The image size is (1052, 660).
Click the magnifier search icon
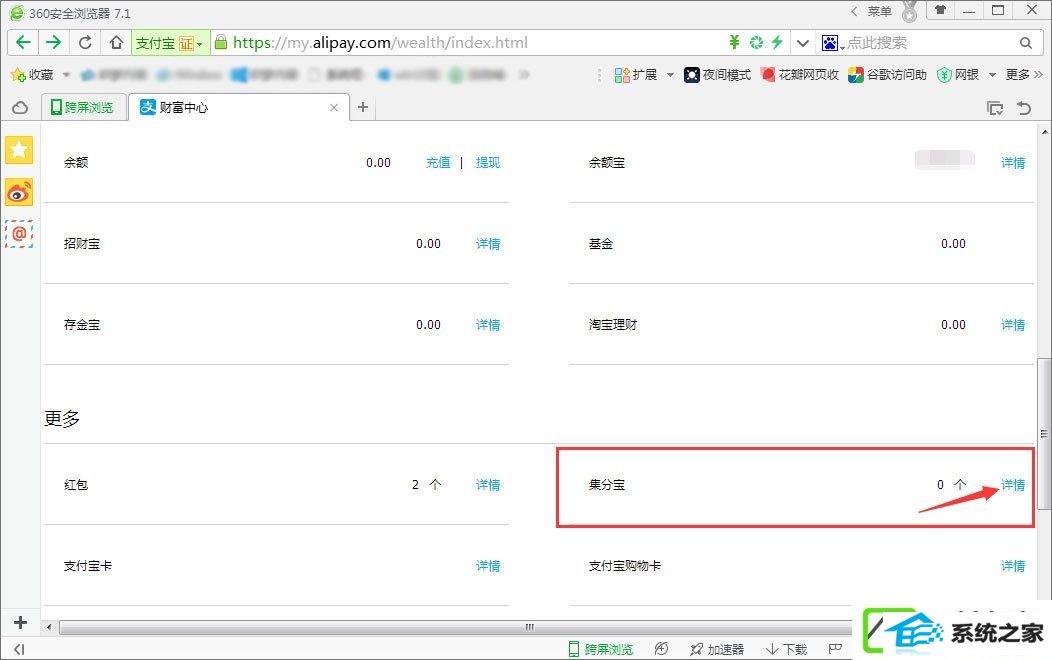coord(1025,43)
